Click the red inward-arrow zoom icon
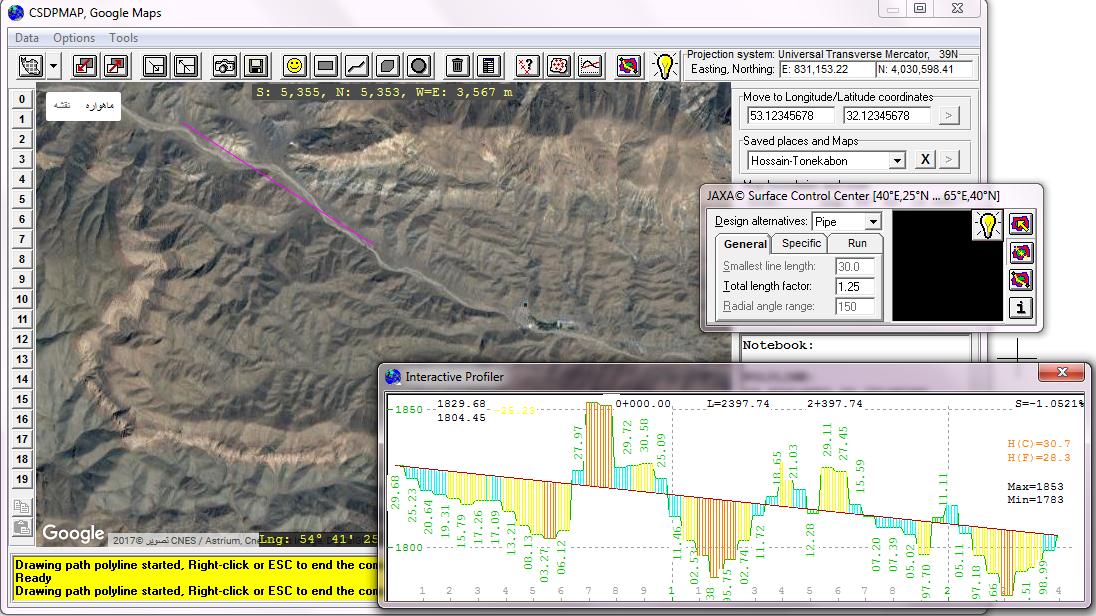 tap(85, 66)
